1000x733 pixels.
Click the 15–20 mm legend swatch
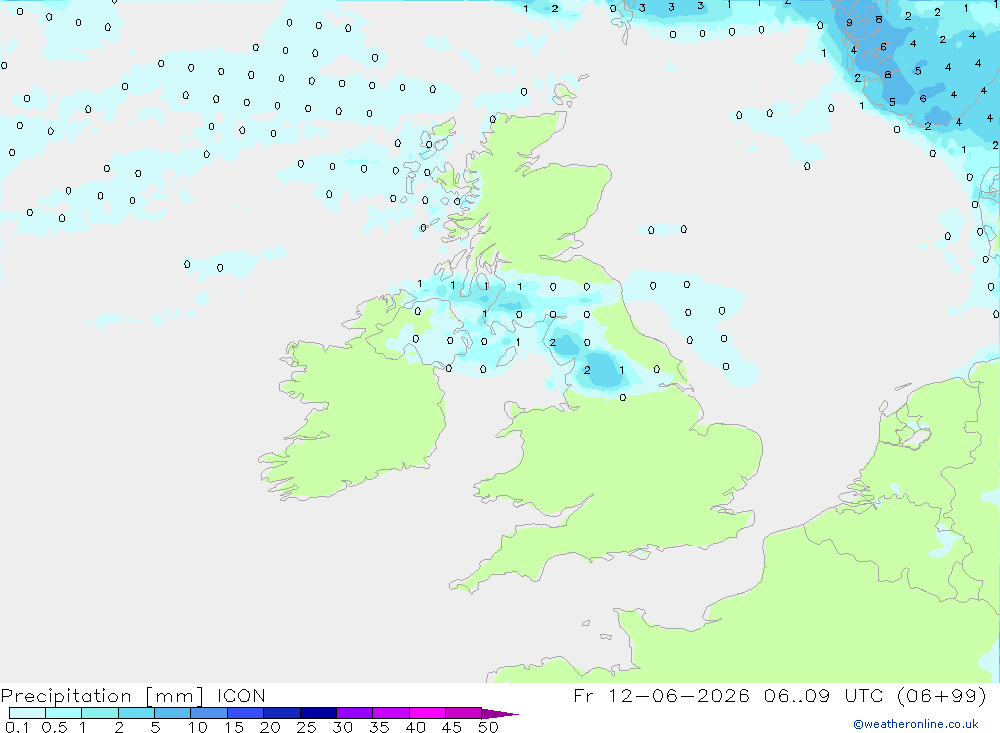(x=246, y=713)
